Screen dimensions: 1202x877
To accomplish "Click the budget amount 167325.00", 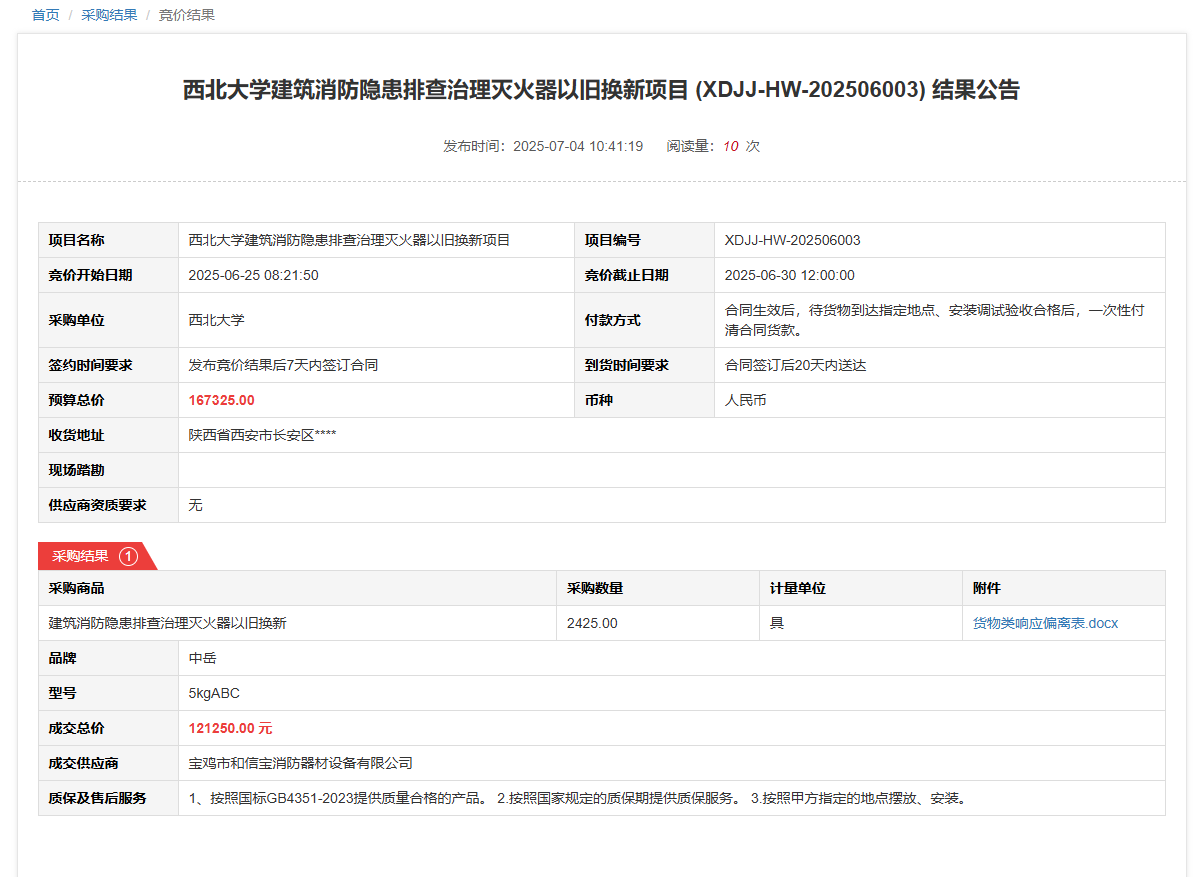I will point(221,400).
